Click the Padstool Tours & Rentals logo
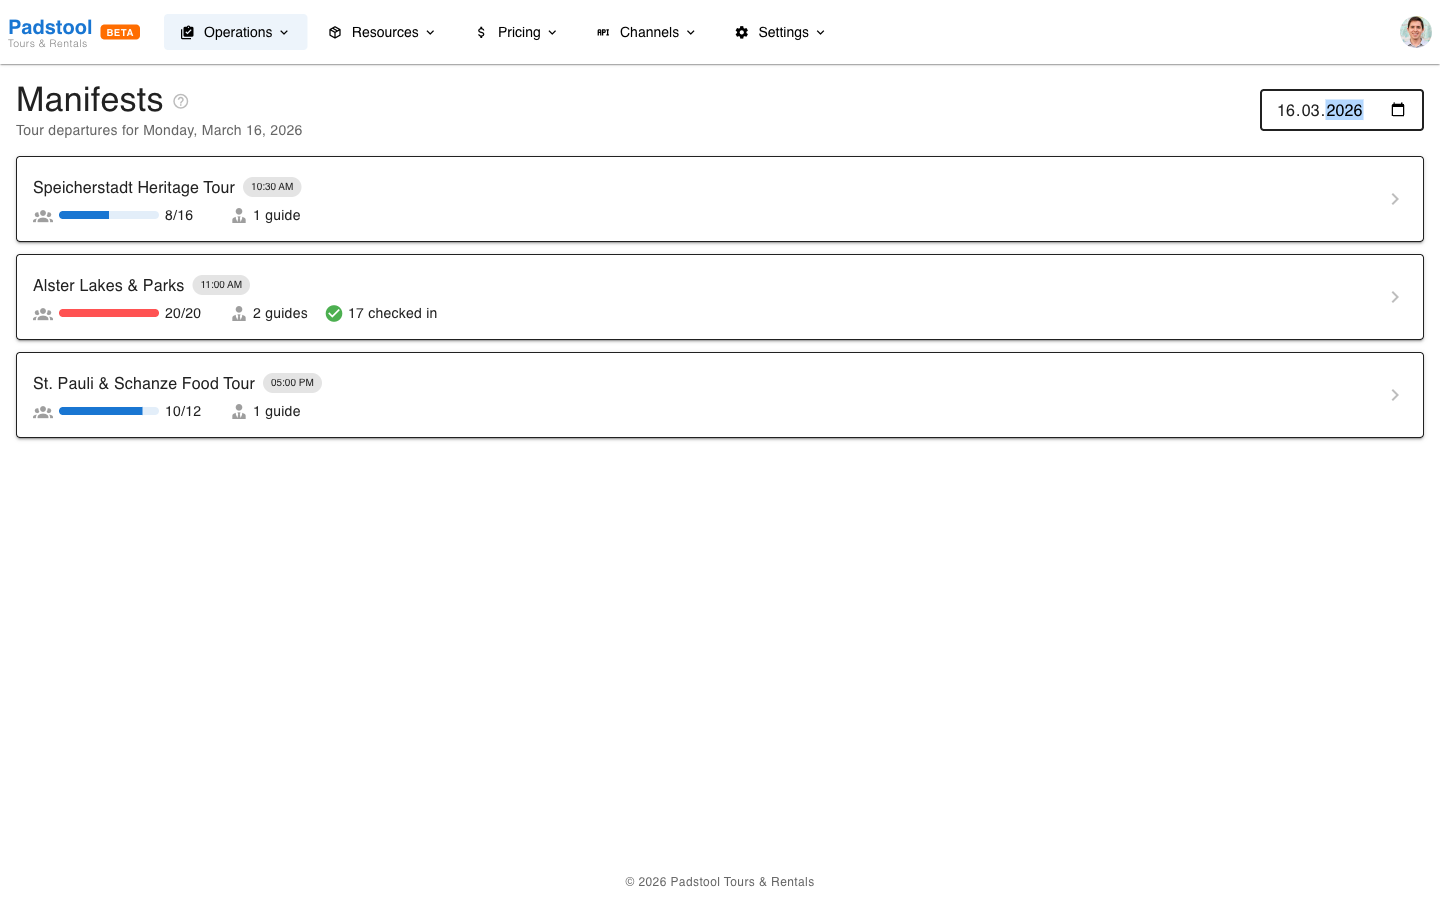The width and height of the screenshot is (1440, 900). pyautogui.click(x=50, y=32)
